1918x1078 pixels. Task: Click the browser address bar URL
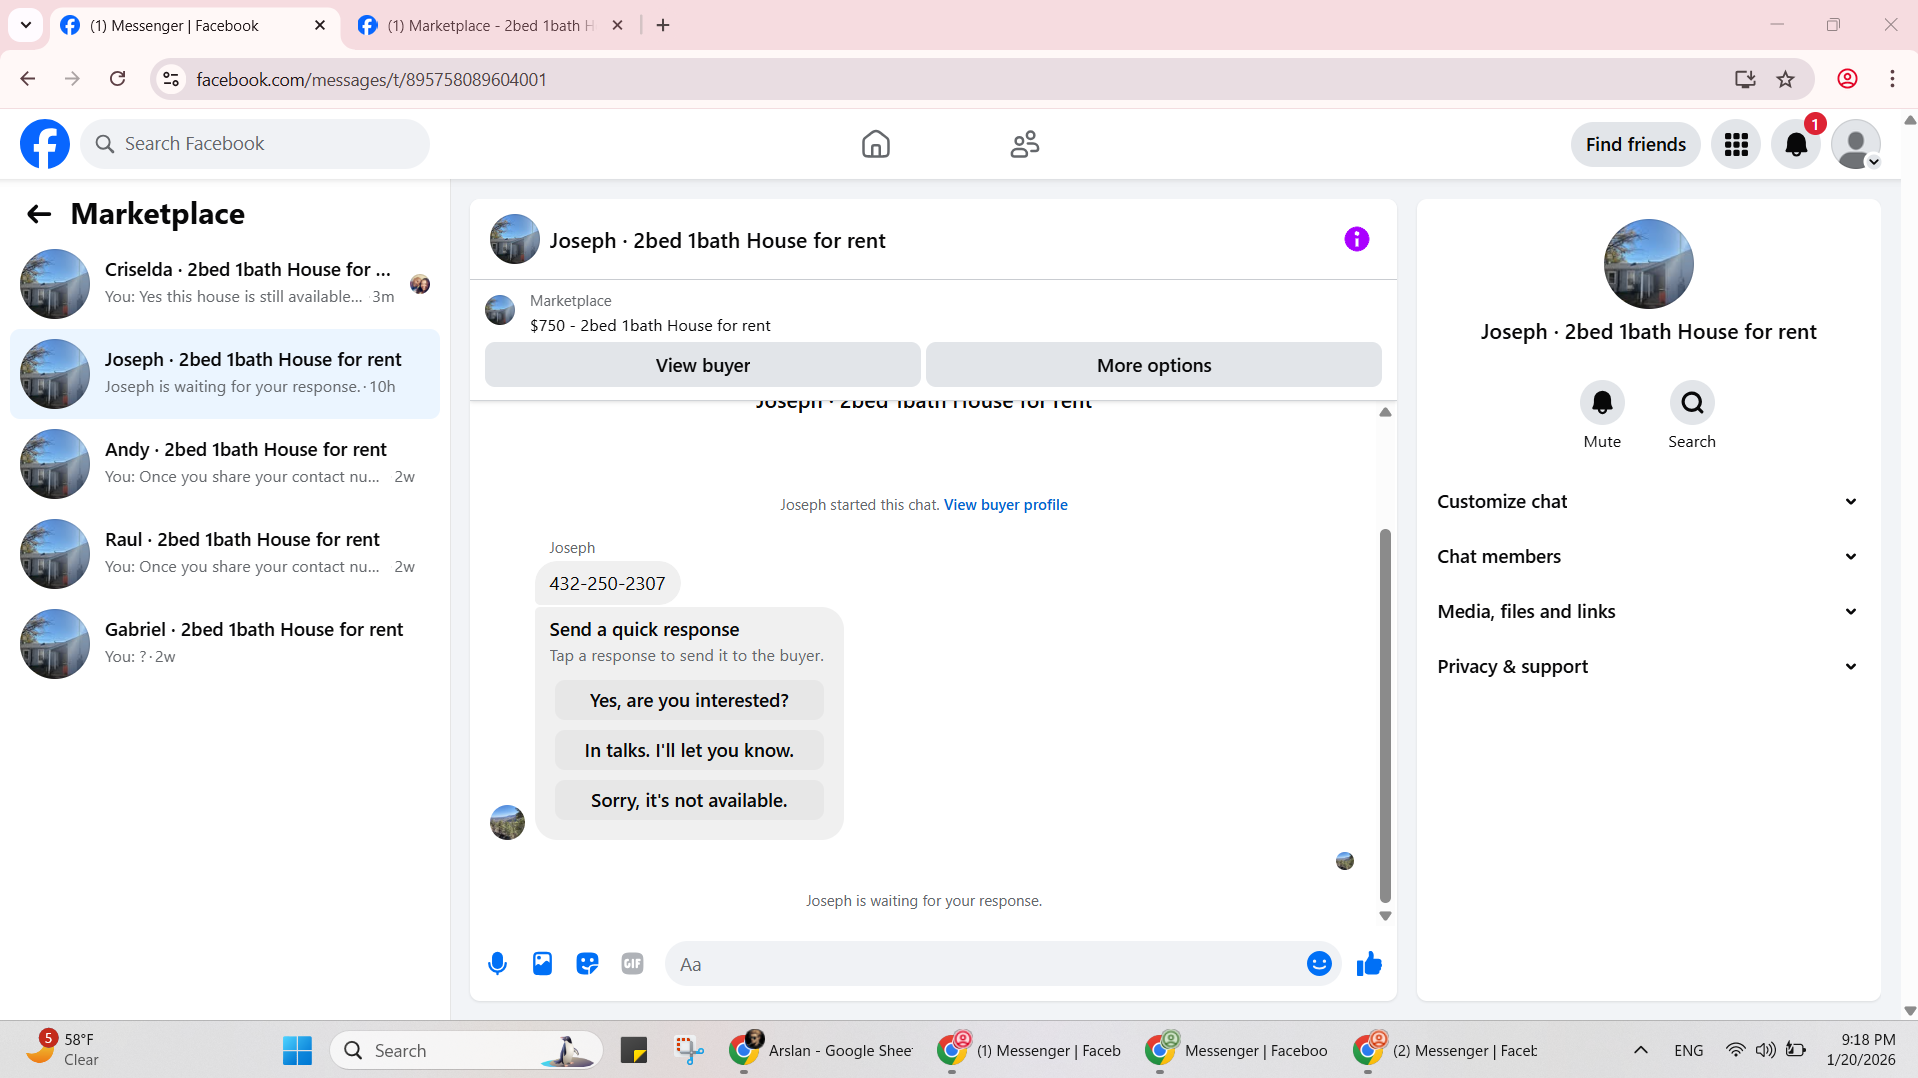(371, 79)
